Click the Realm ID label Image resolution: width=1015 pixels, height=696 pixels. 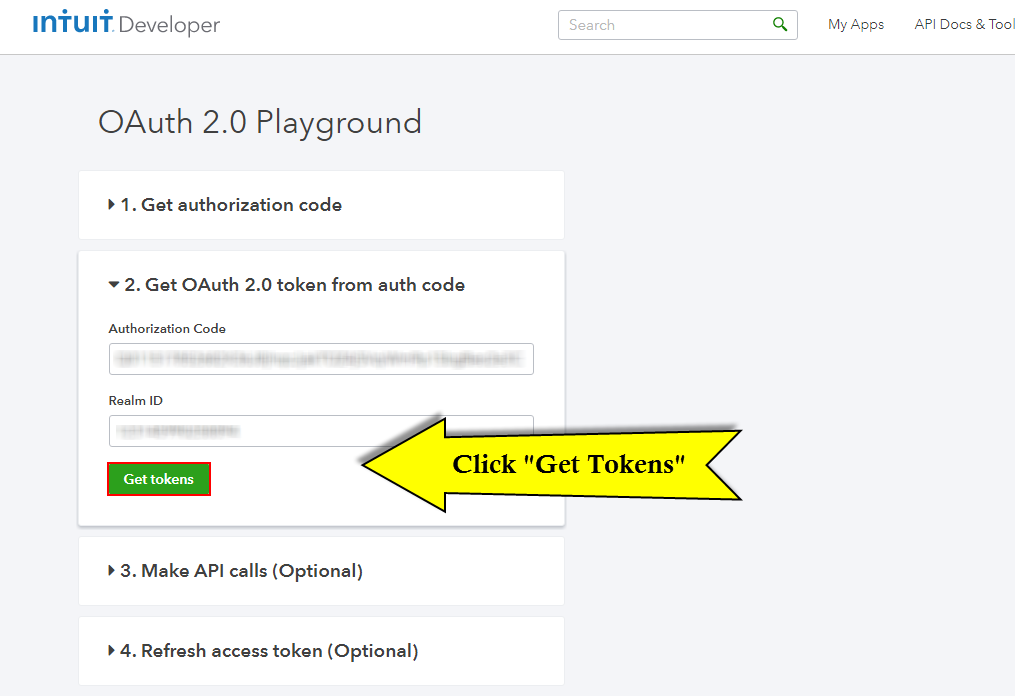pyautogui.click(x=136, y=401)
